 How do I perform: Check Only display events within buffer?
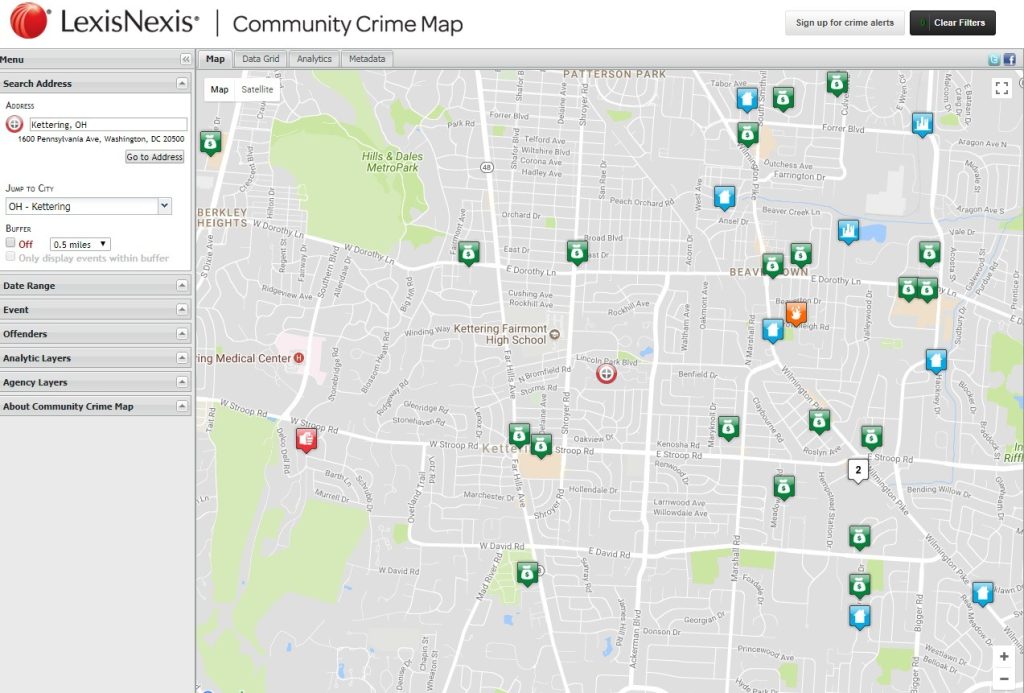pyautogui.click(x=10, y=257)
